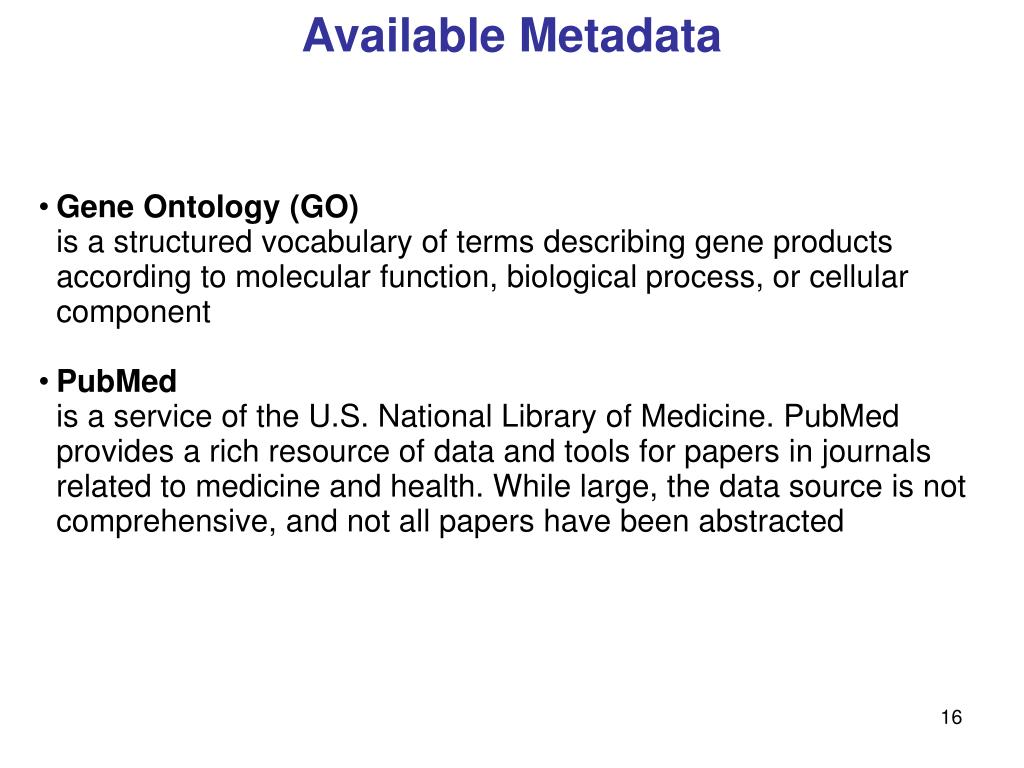Screen dimensions: 1024x768
Task: Select the bold 'PubMed' heading
Action: [117, 381]
